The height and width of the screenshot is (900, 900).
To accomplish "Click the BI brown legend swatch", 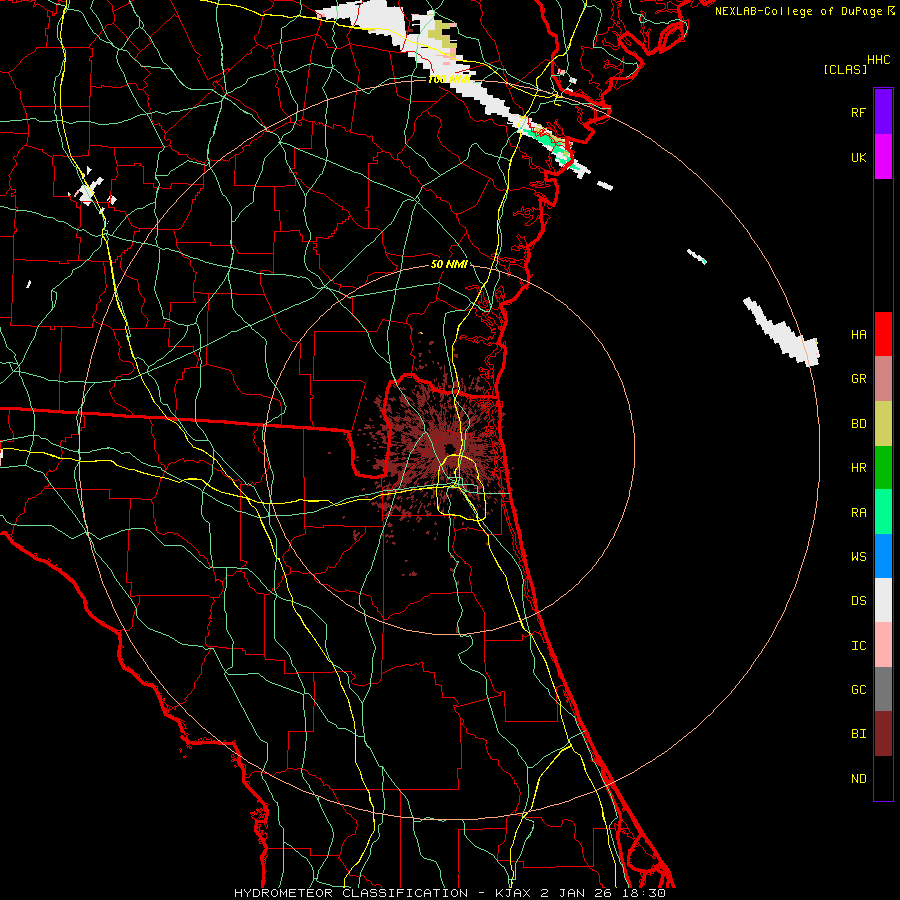I will (x=883, y=734).
